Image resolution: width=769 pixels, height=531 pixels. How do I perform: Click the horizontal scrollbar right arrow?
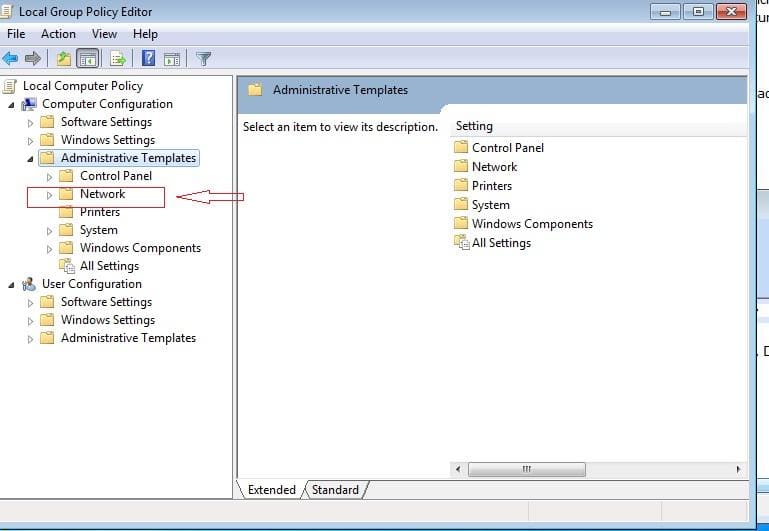738,469
